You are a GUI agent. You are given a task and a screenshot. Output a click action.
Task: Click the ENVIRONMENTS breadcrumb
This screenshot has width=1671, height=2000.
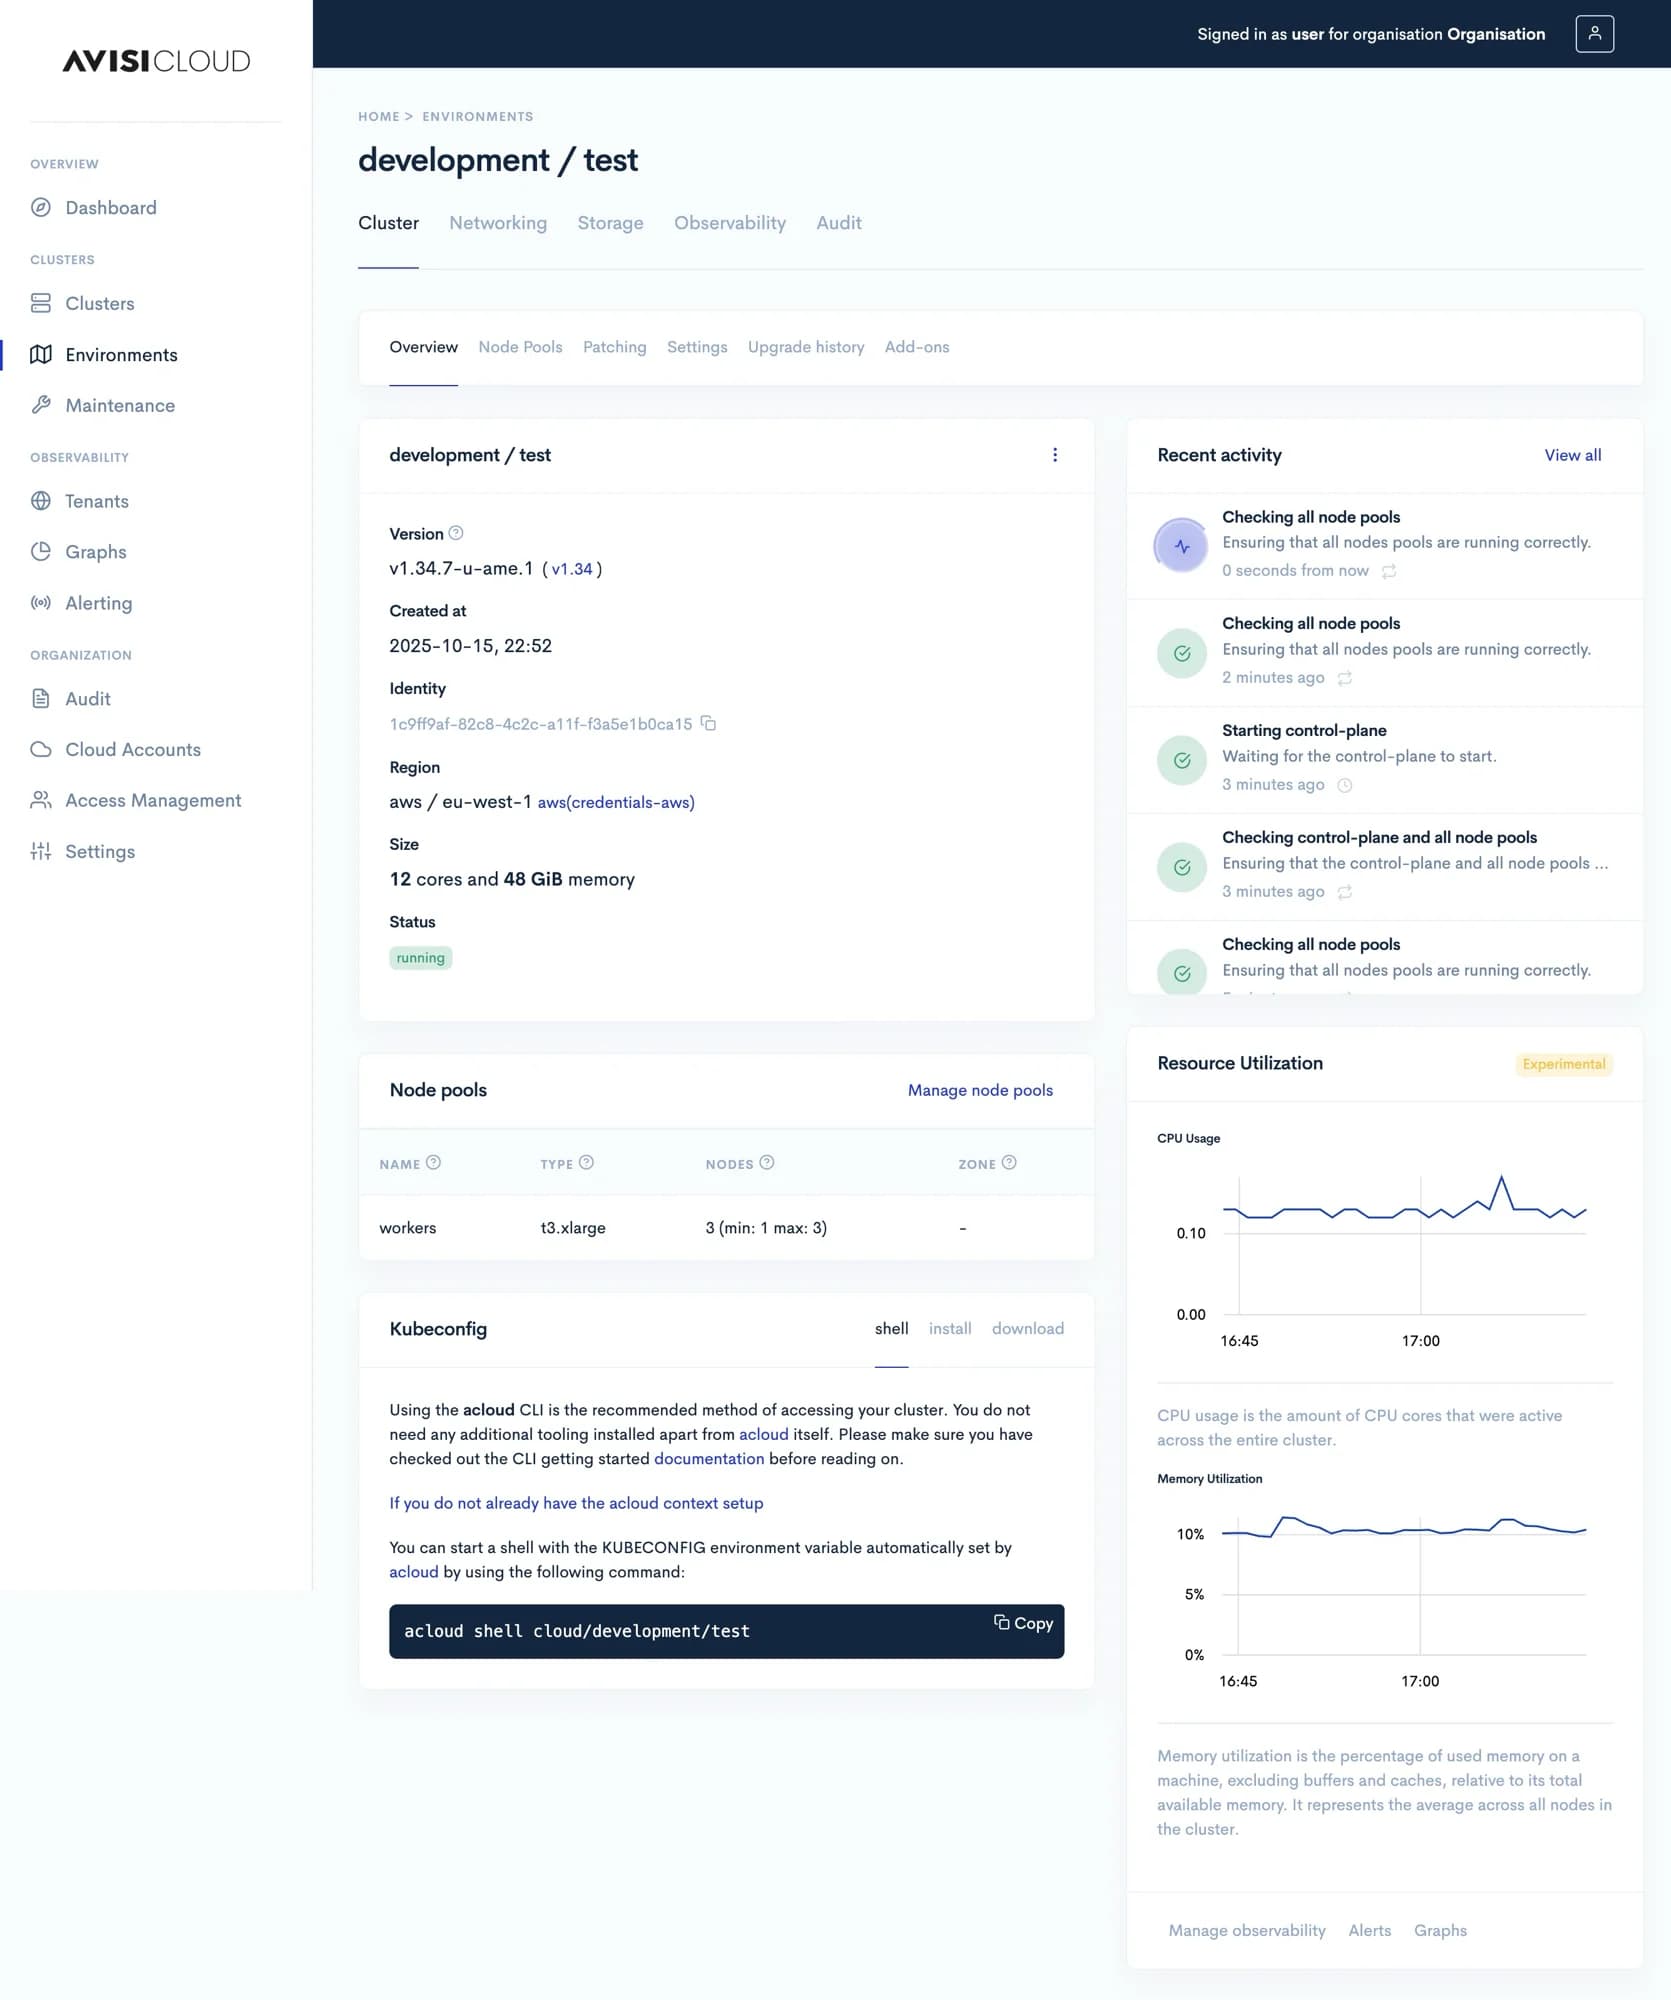pyautogui.click(x=478, y=117)
